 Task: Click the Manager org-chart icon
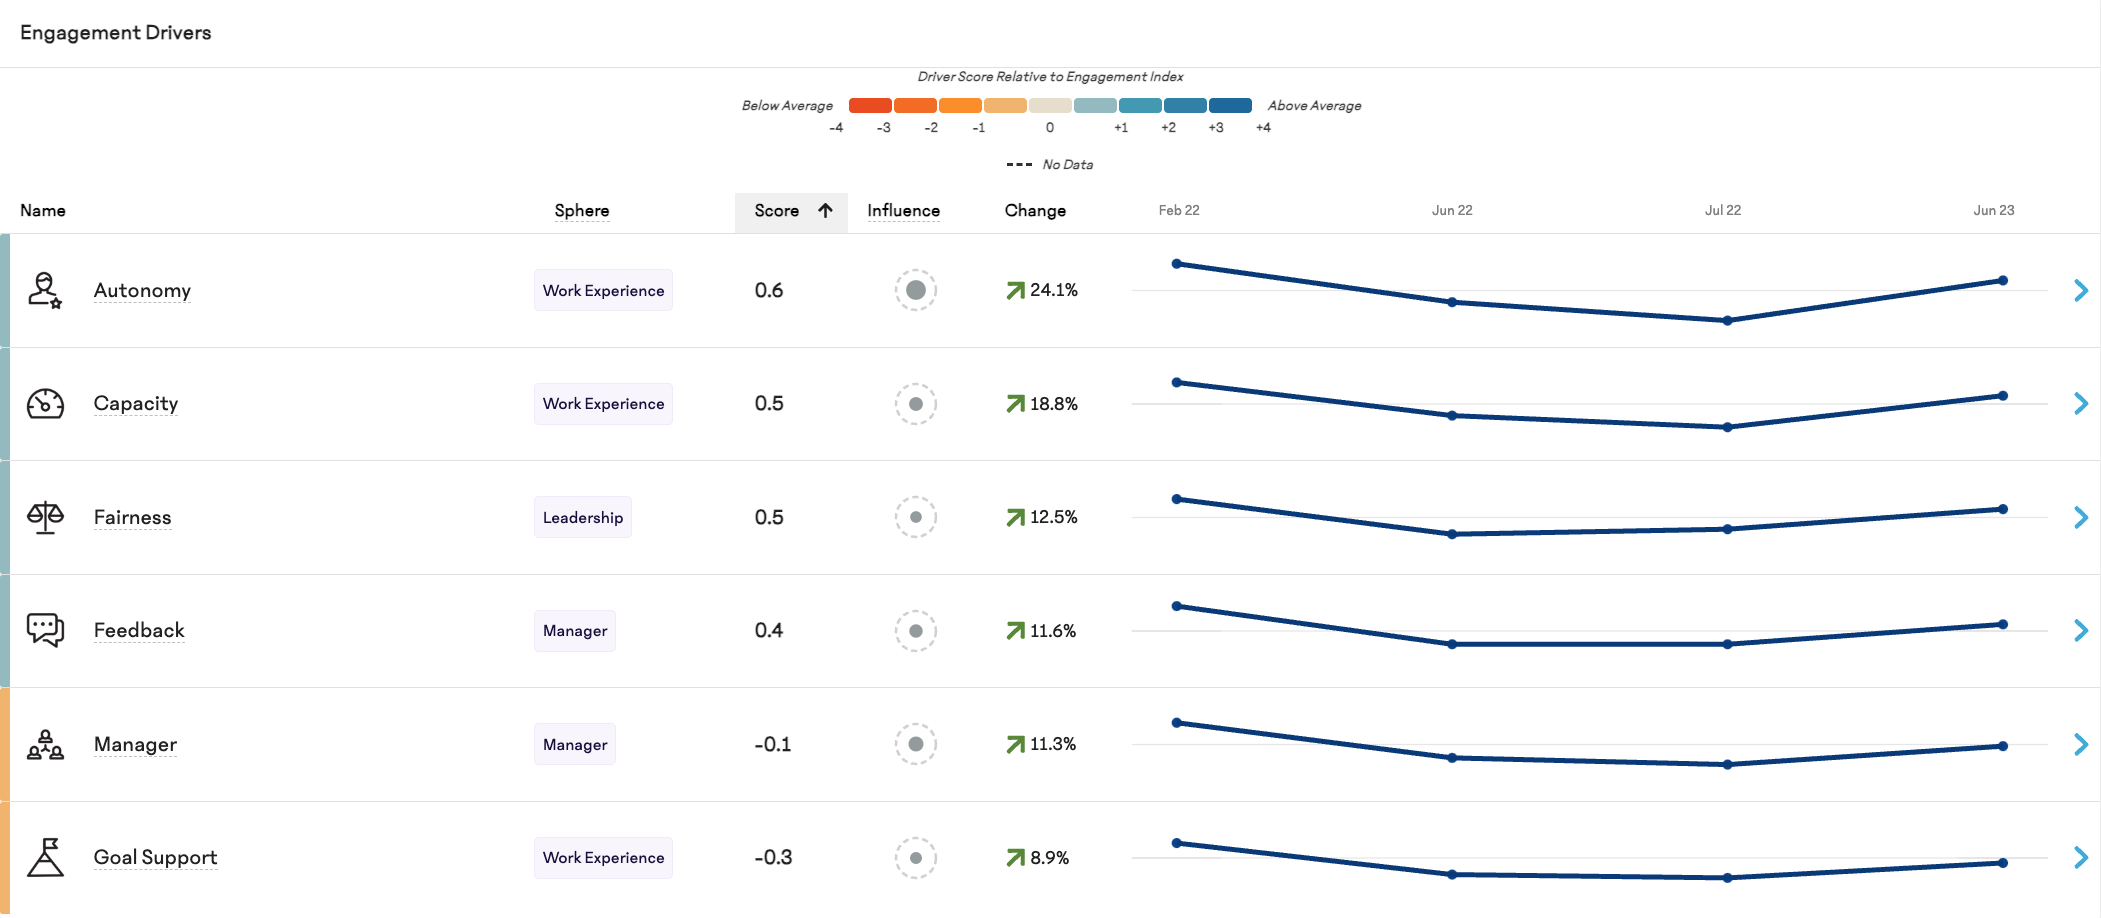45,744
